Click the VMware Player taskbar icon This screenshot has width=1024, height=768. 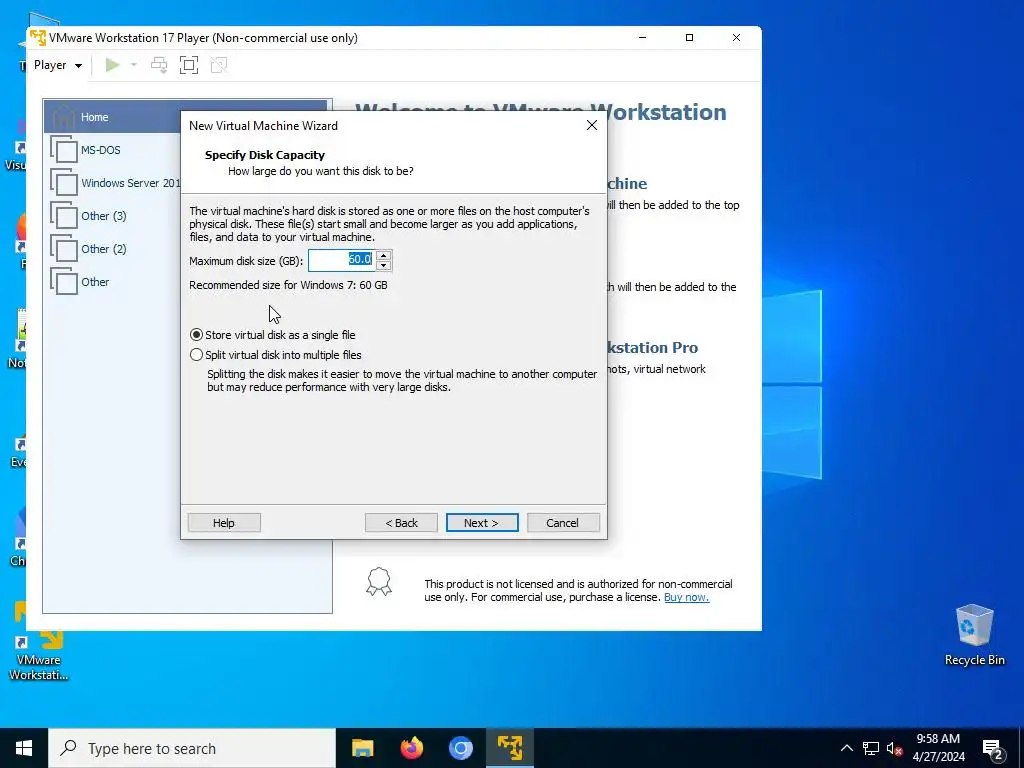tap(509, 748)
